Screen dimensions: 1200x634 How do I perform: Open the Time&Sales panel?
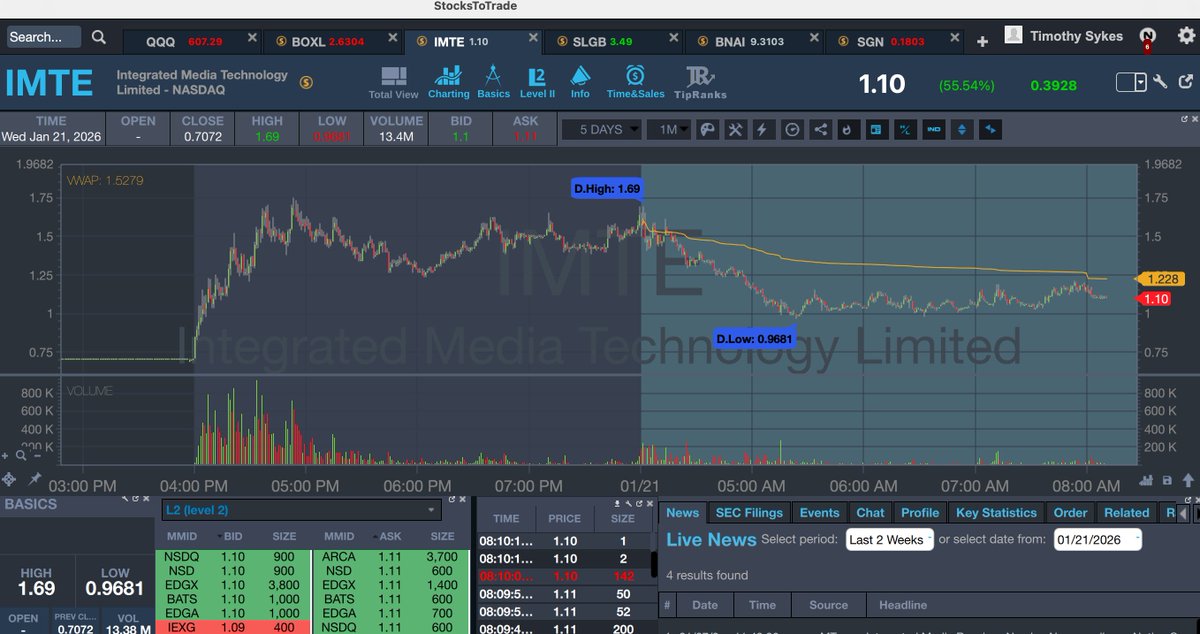(636, 80)
